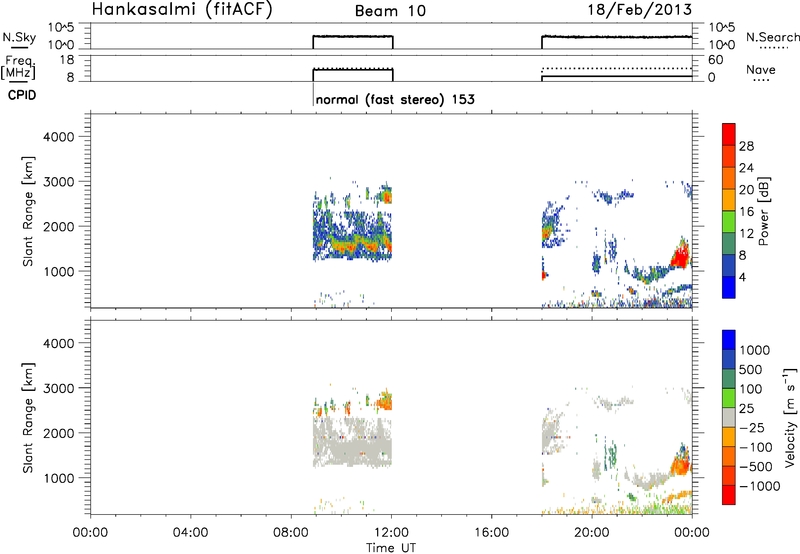Select the 04:00 time tick label
Viewport: 800px width, 554px height.
(190, 533)
